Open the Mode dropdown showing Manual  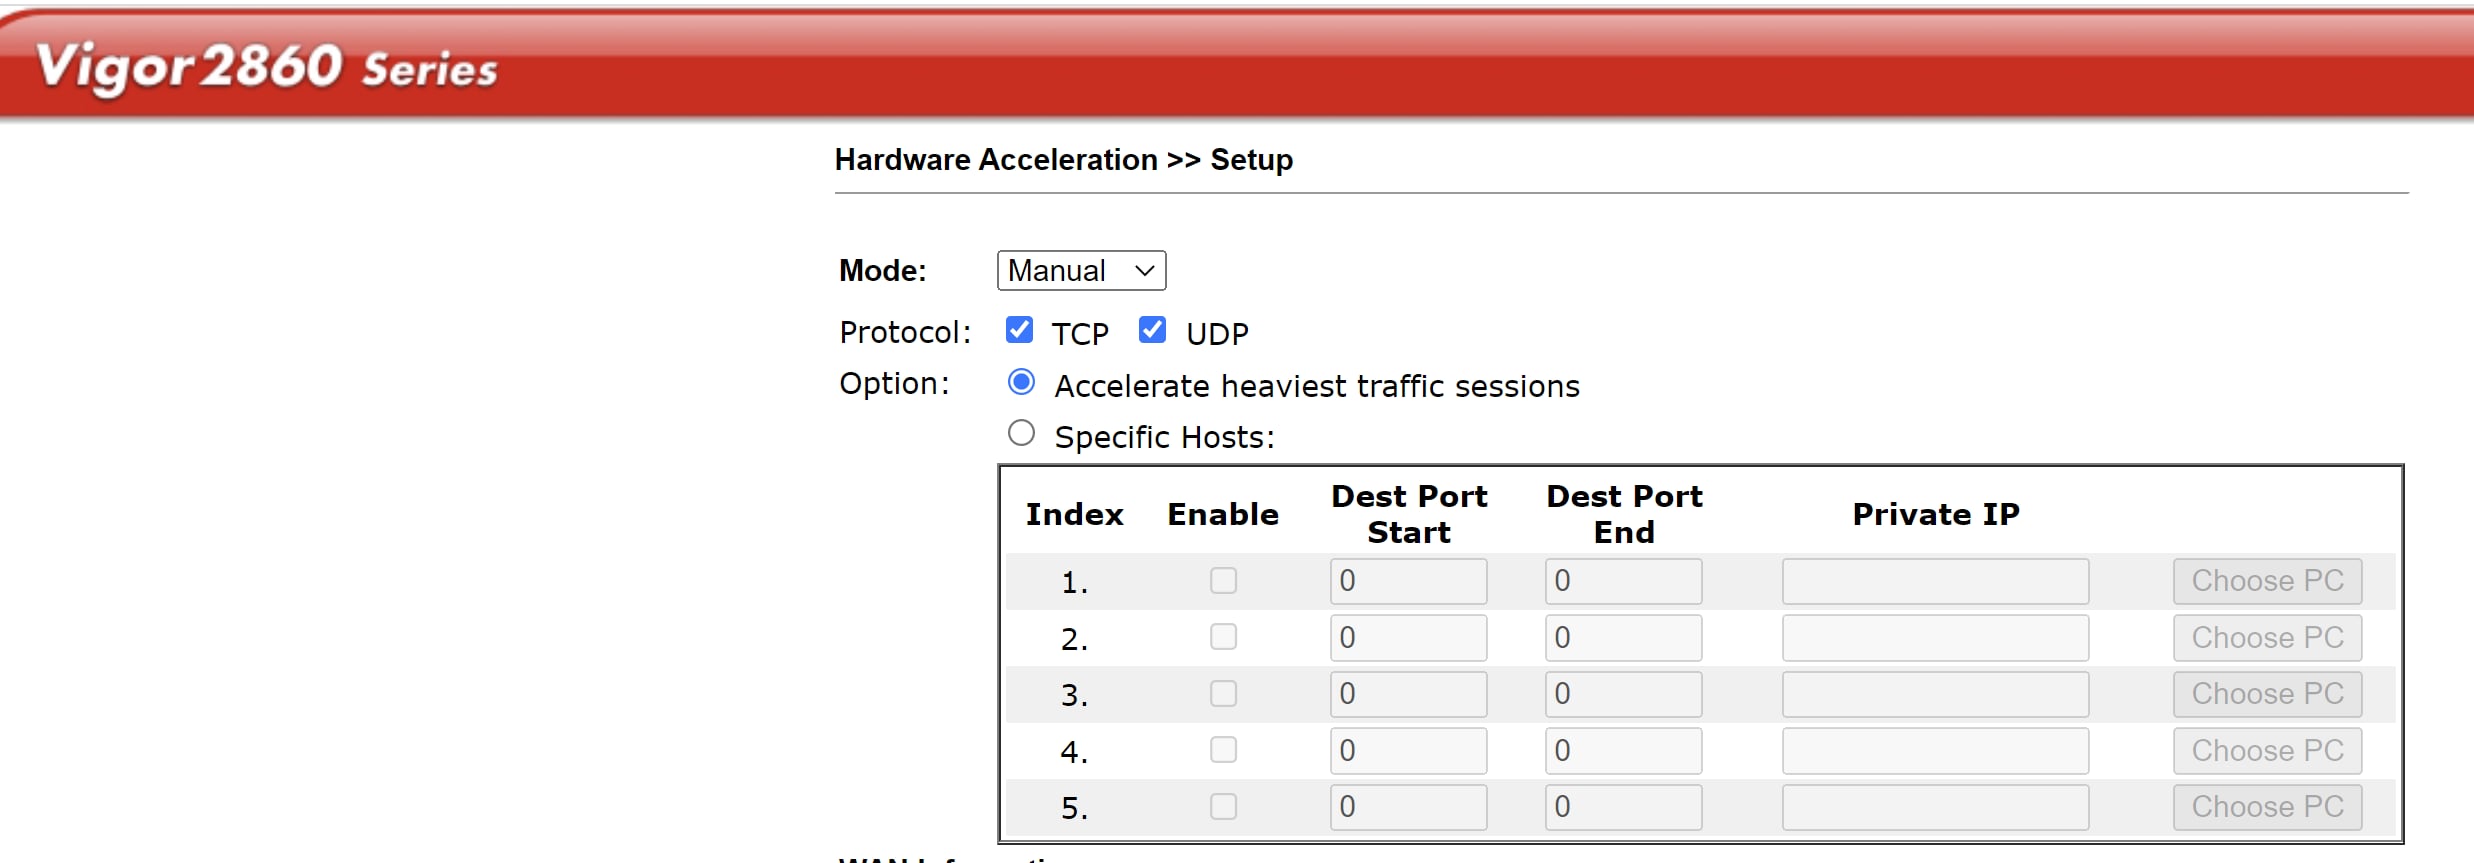1081,271
